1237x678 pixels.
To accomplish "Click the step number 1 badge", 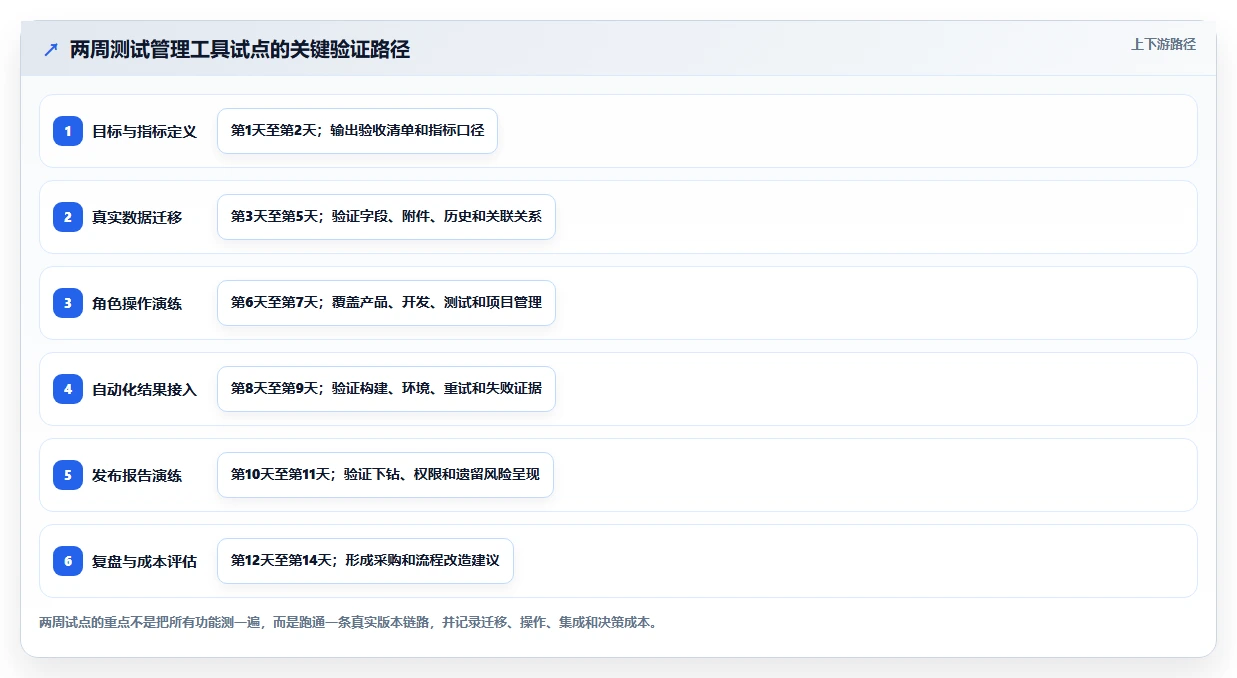I will (68, 131).
